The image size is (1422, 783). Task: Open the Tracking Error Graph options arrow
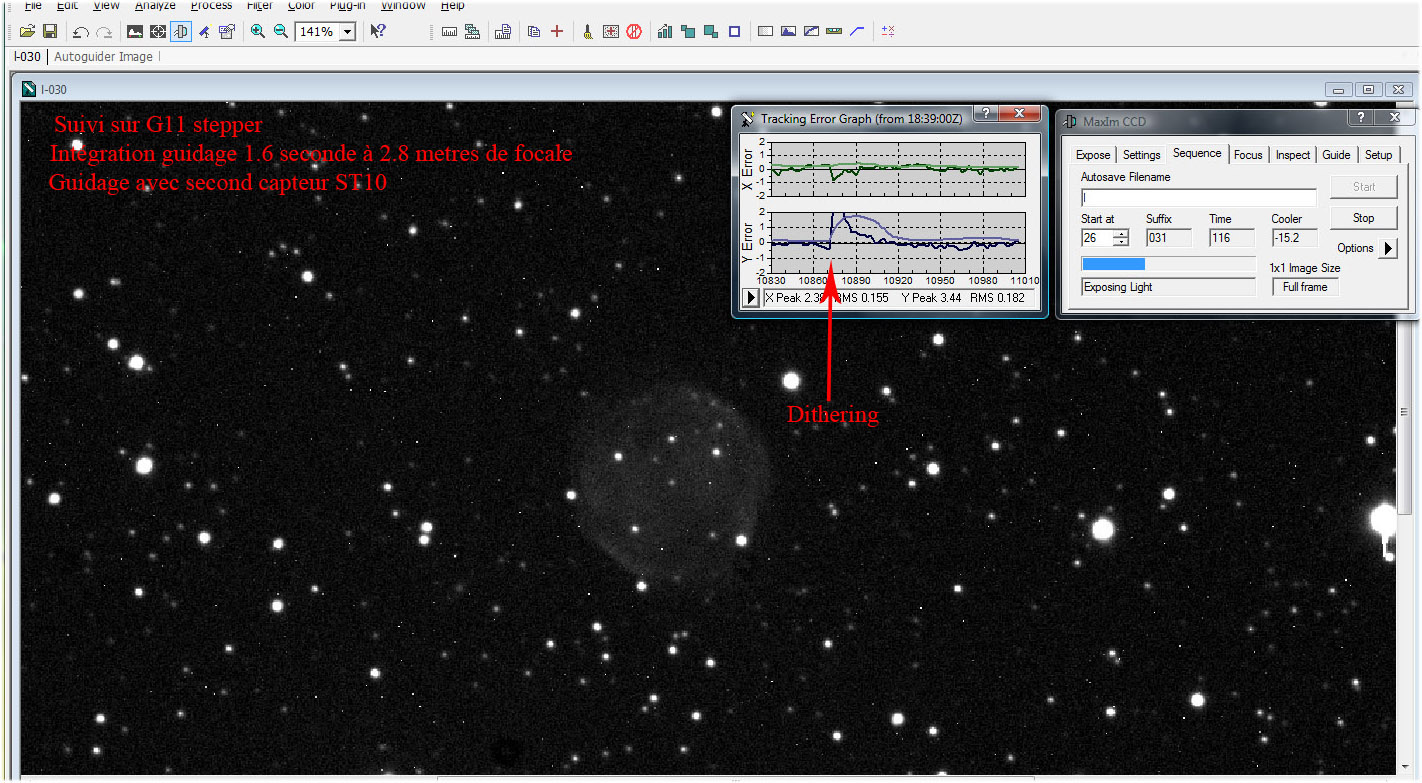(751, 298)
